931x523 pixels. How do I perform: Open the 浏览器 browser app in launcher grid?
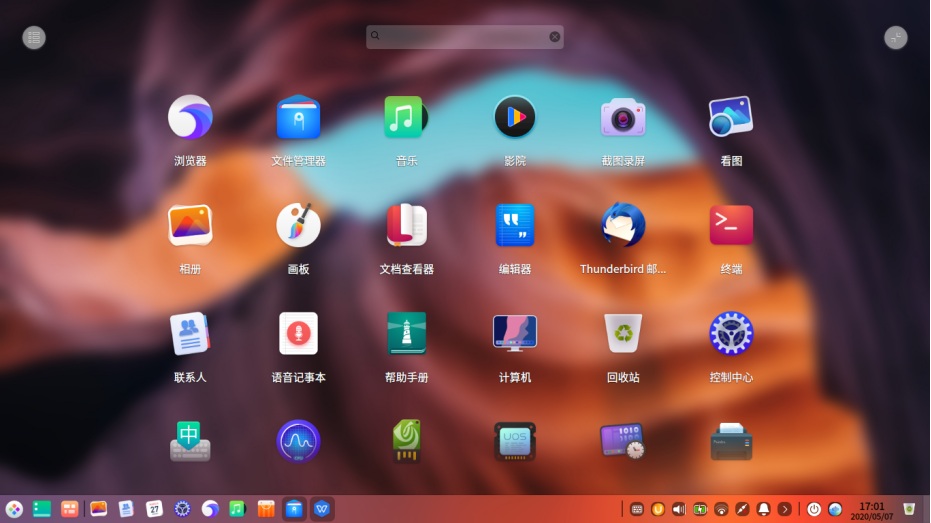[x=190, y=117]
